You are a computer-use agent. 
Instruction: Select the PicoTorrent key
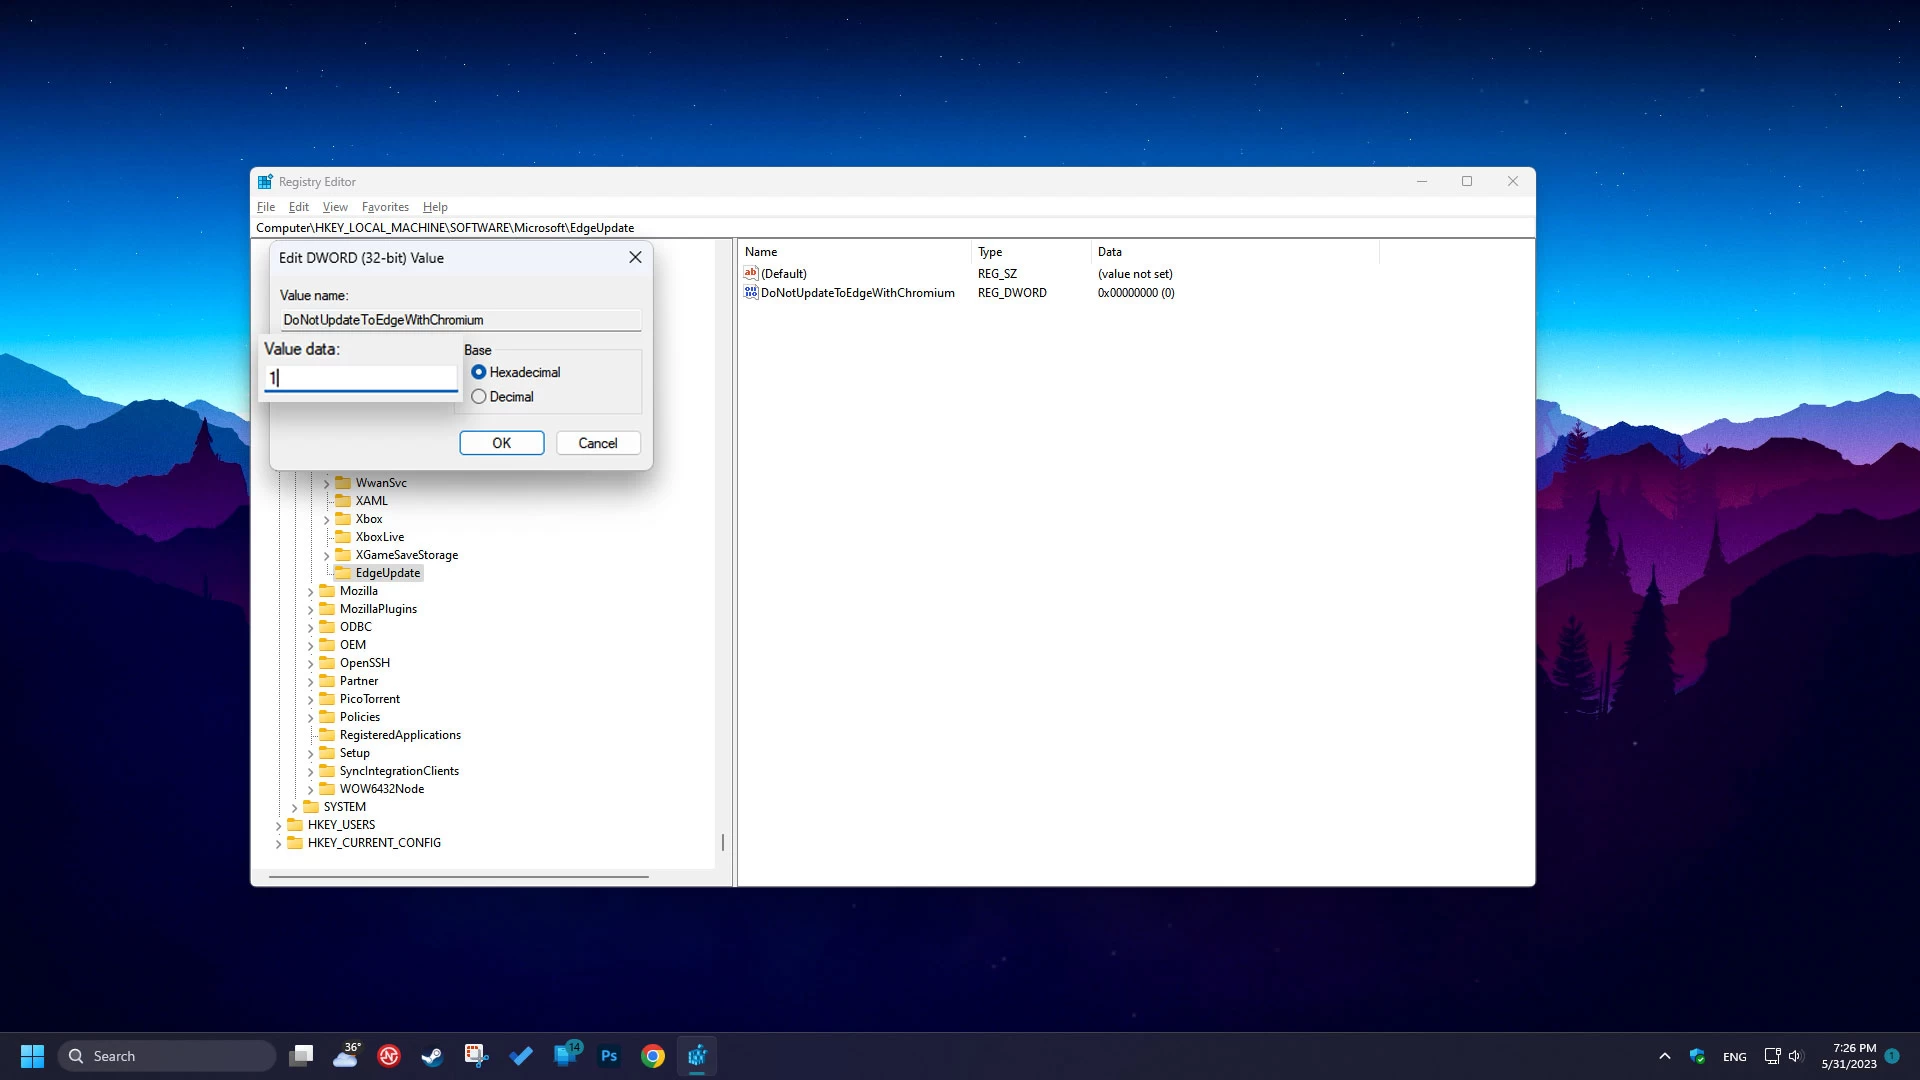coord(370,699)
